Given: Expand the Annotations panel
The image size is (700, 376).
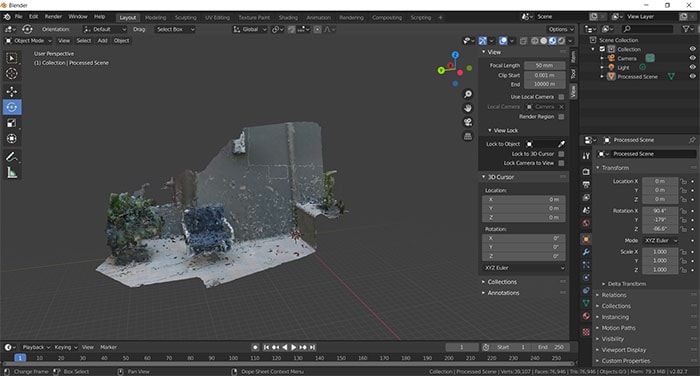Looking at the screenshot, I should pyautogui.click(x=503, y=293).
